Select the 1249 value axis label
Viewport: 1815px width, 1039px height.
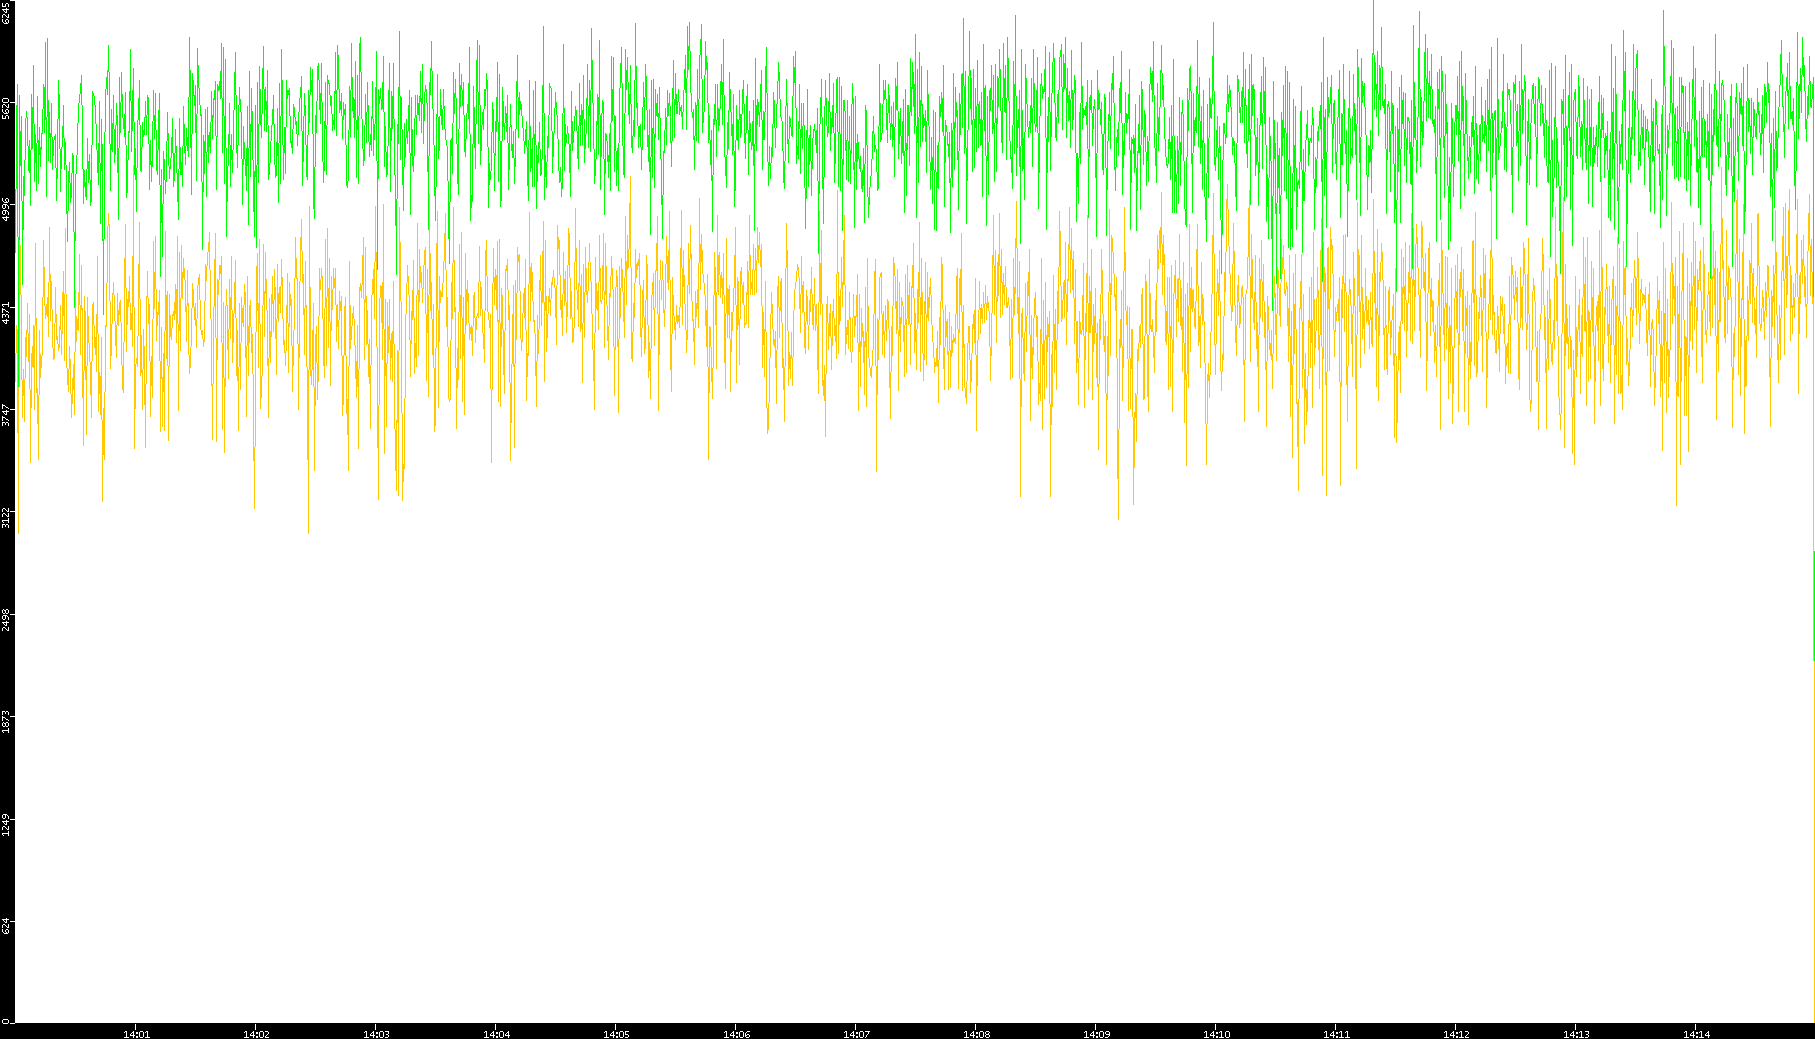(7, 824)
